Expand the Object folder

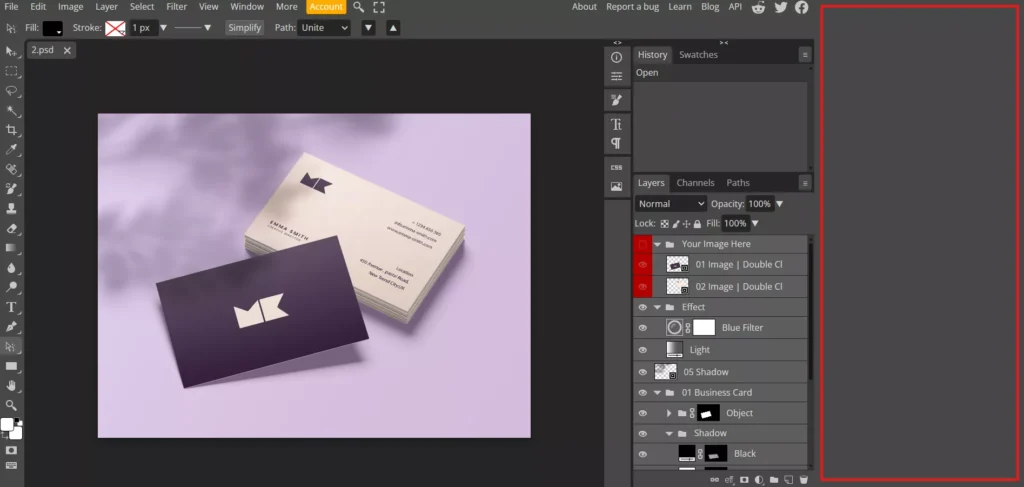click(669, 413)
